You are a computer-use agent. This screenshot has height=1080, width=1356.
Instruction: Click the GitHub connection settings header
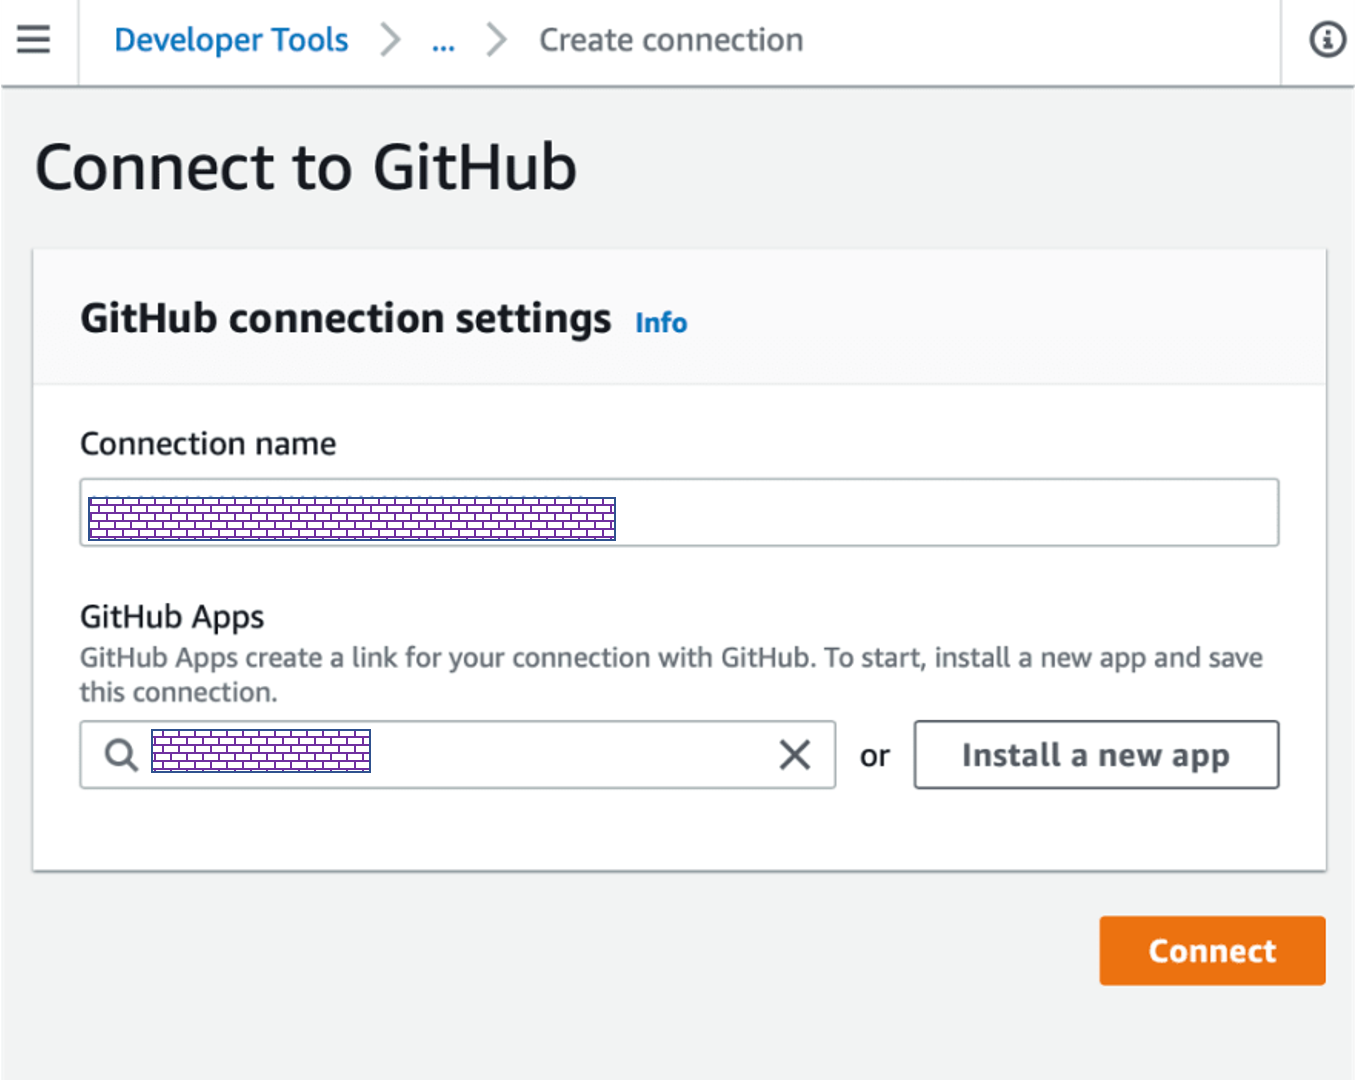[345, 319]
